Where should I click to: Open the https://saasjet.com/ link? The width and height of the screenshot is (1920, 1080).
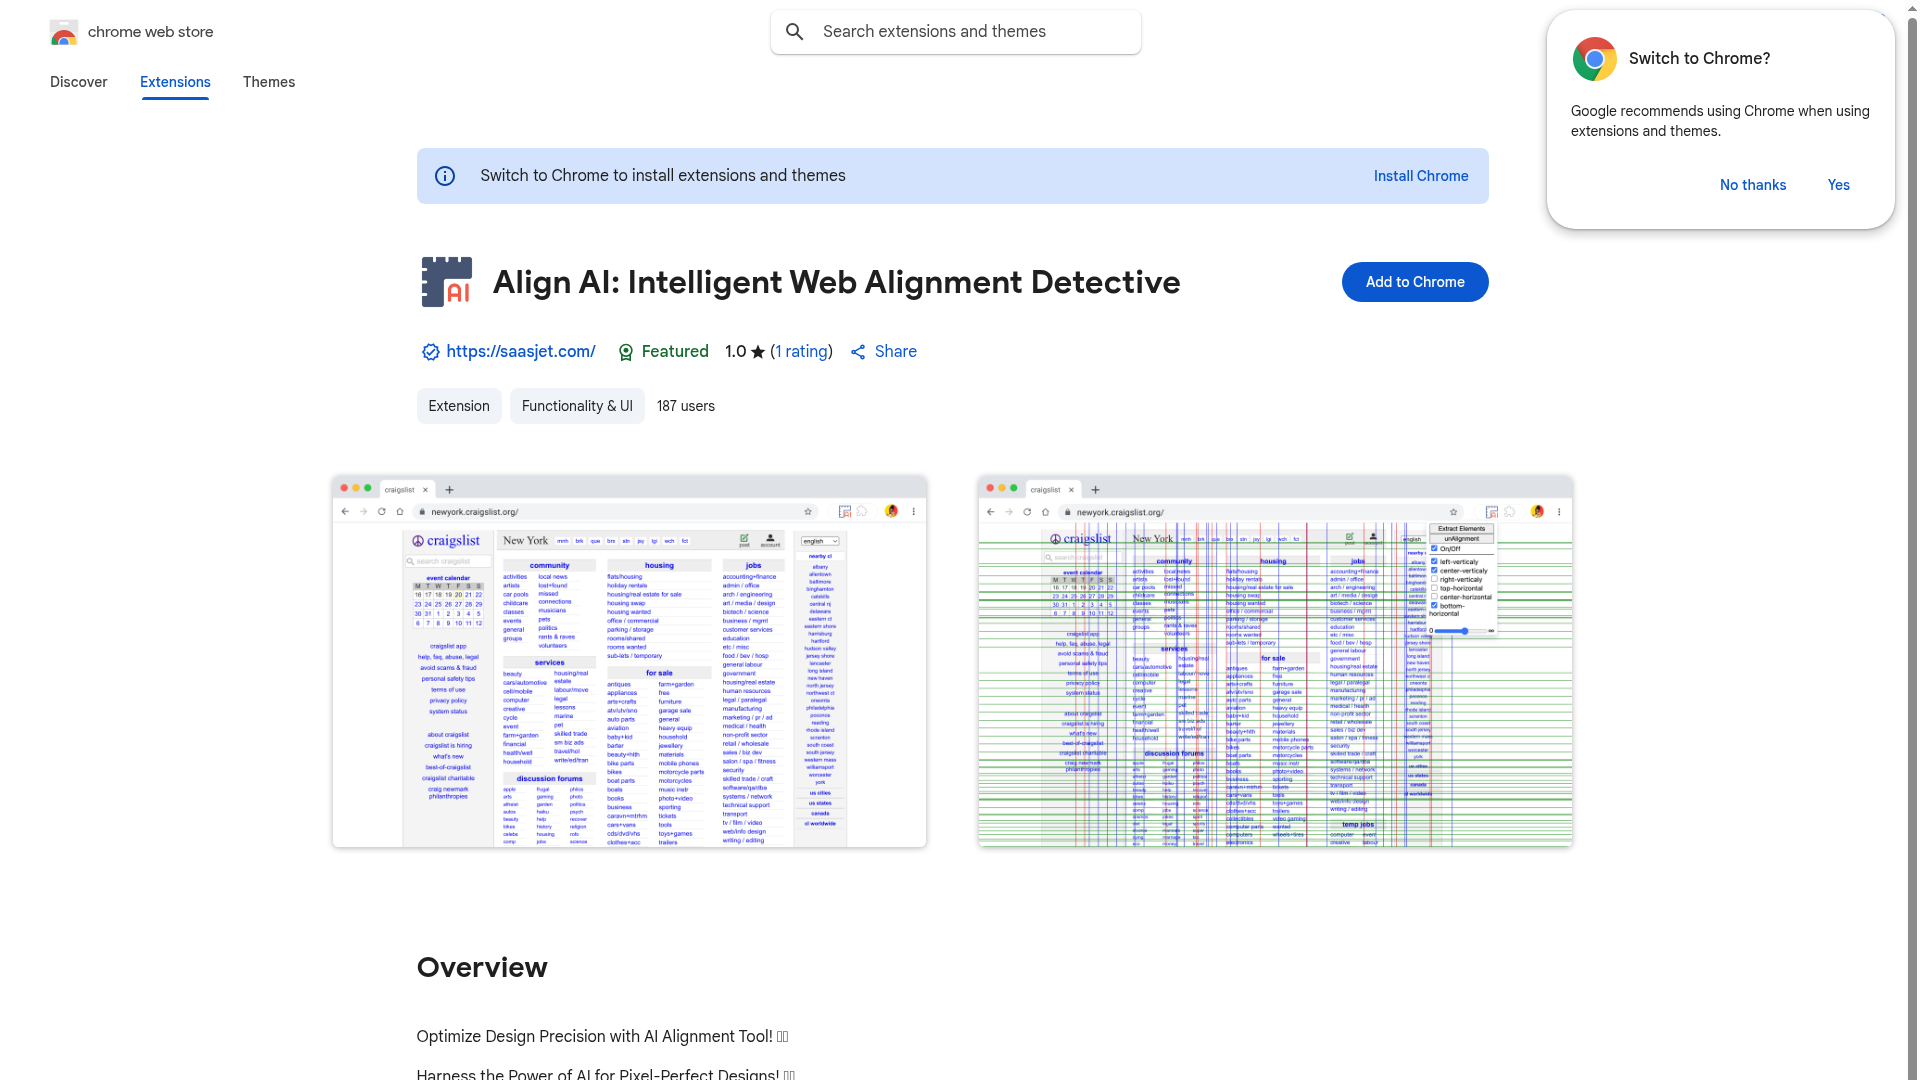tap(521, 352)
